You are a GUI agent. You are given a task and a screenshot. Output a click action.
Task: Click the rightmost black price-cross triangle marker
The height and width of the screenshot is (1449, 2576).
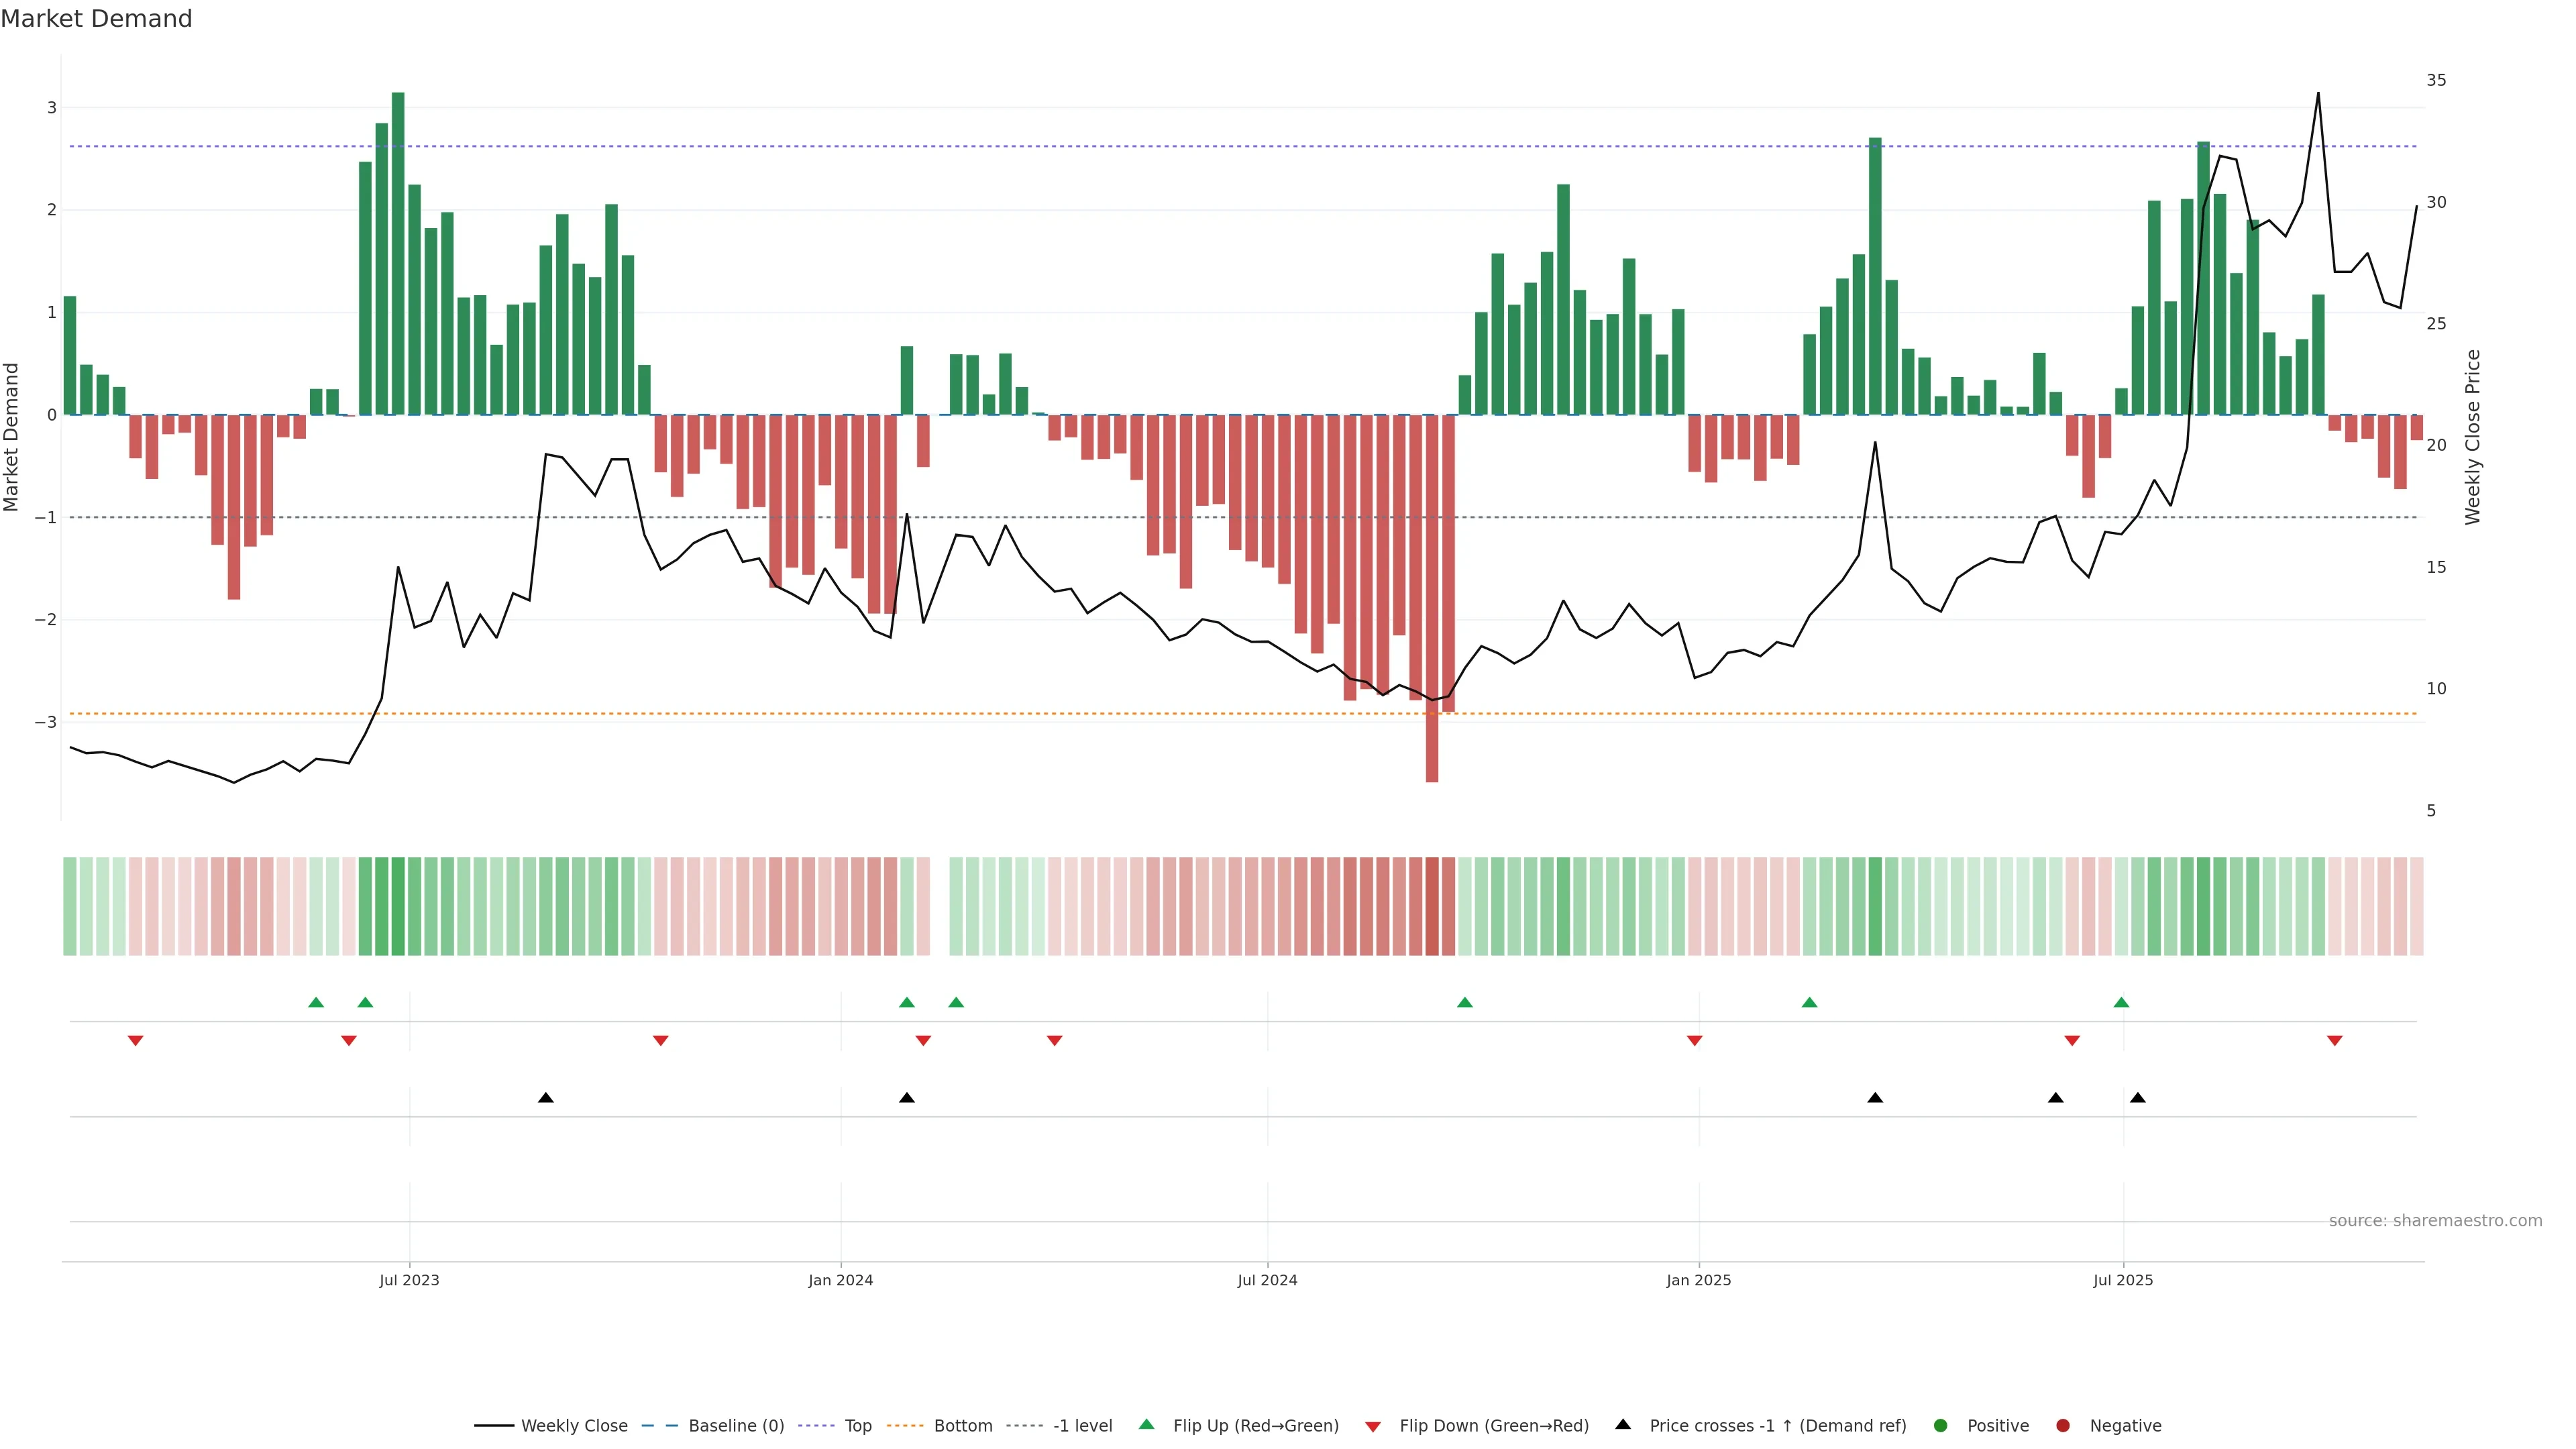click(2137, 1098)
